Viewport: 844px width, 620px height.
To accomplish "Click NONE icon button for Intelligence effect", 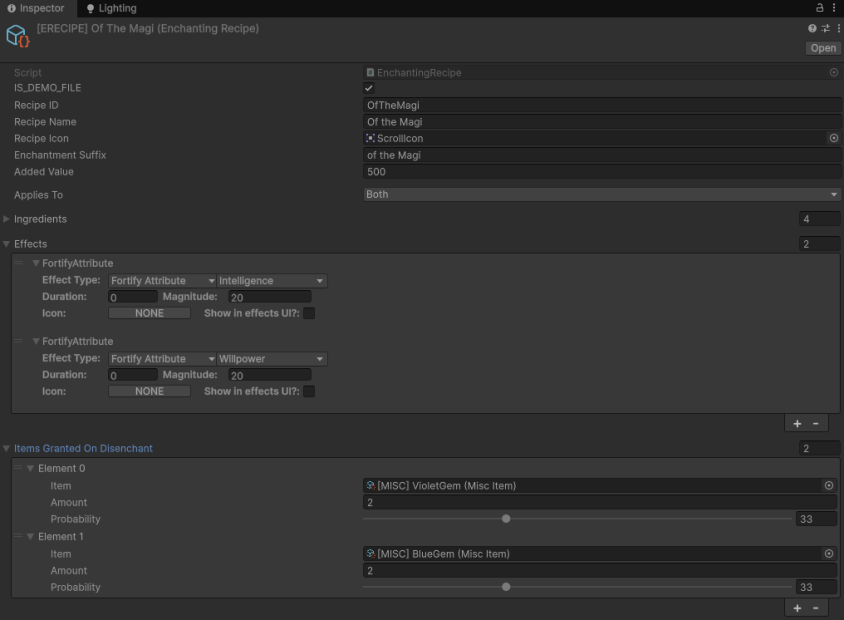I will pyautogui.click(x=150, y=313).
